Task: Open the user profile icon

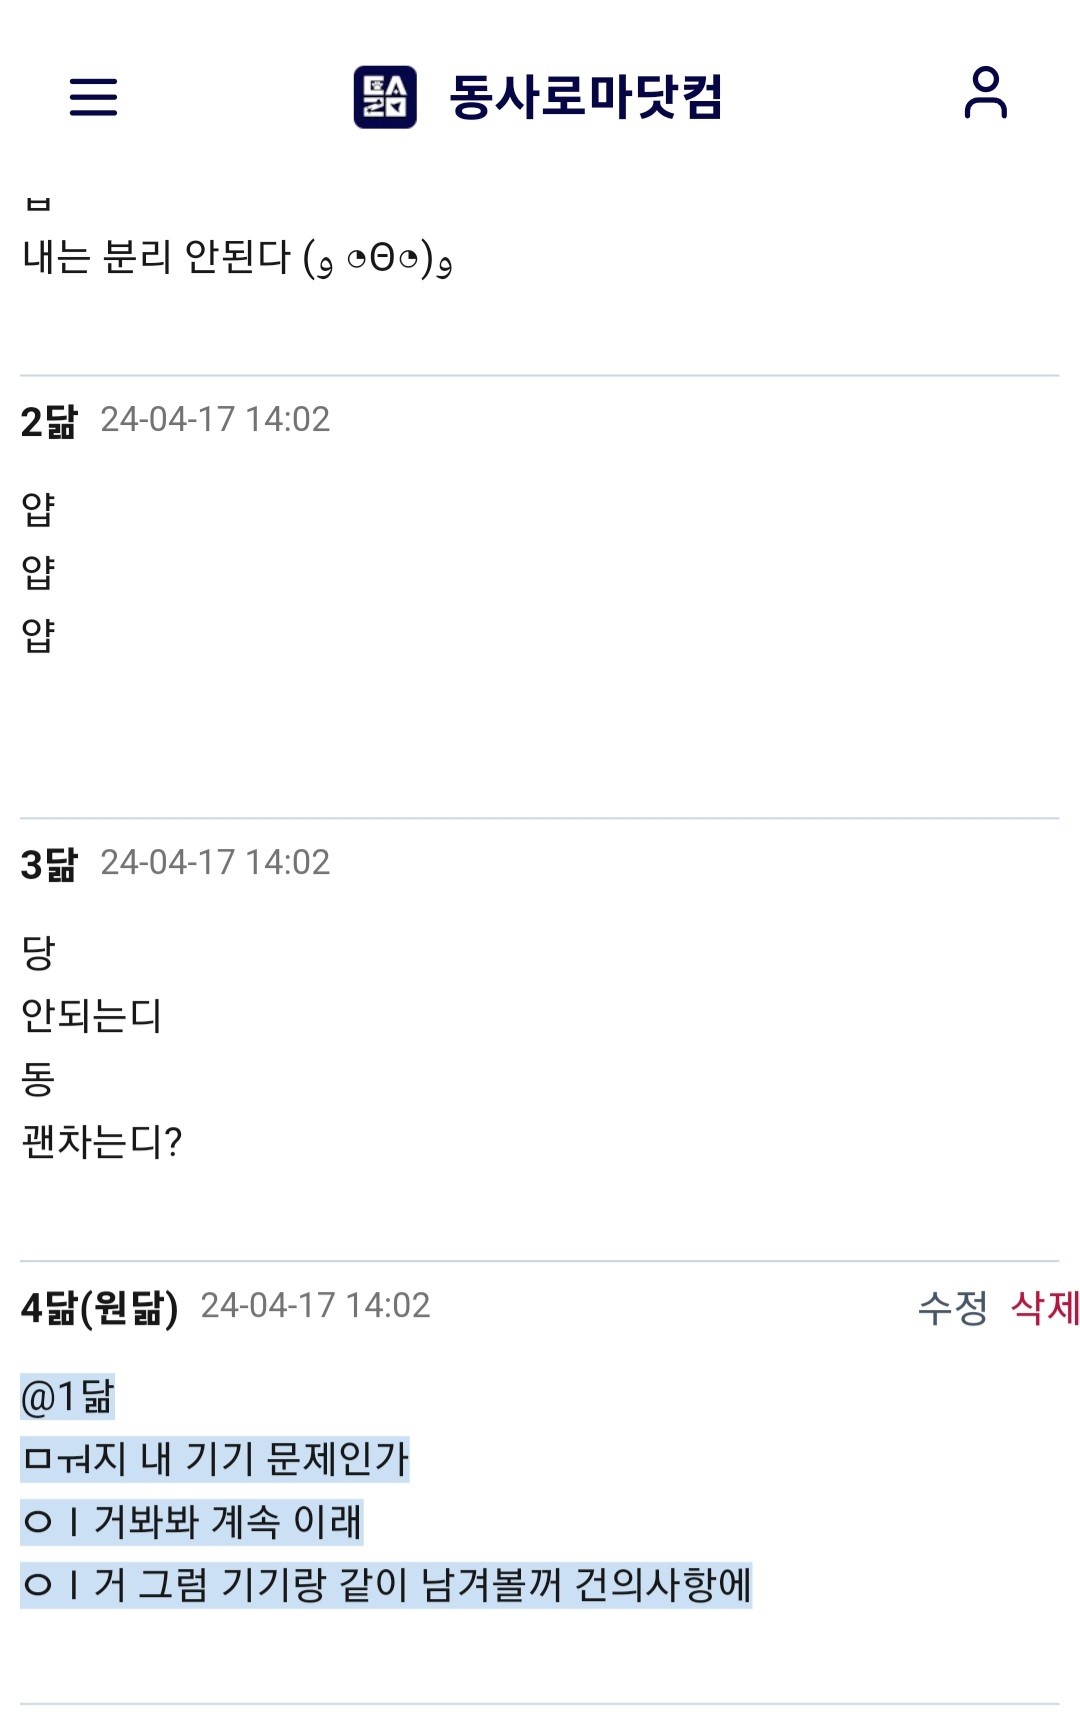Action: 985,93
